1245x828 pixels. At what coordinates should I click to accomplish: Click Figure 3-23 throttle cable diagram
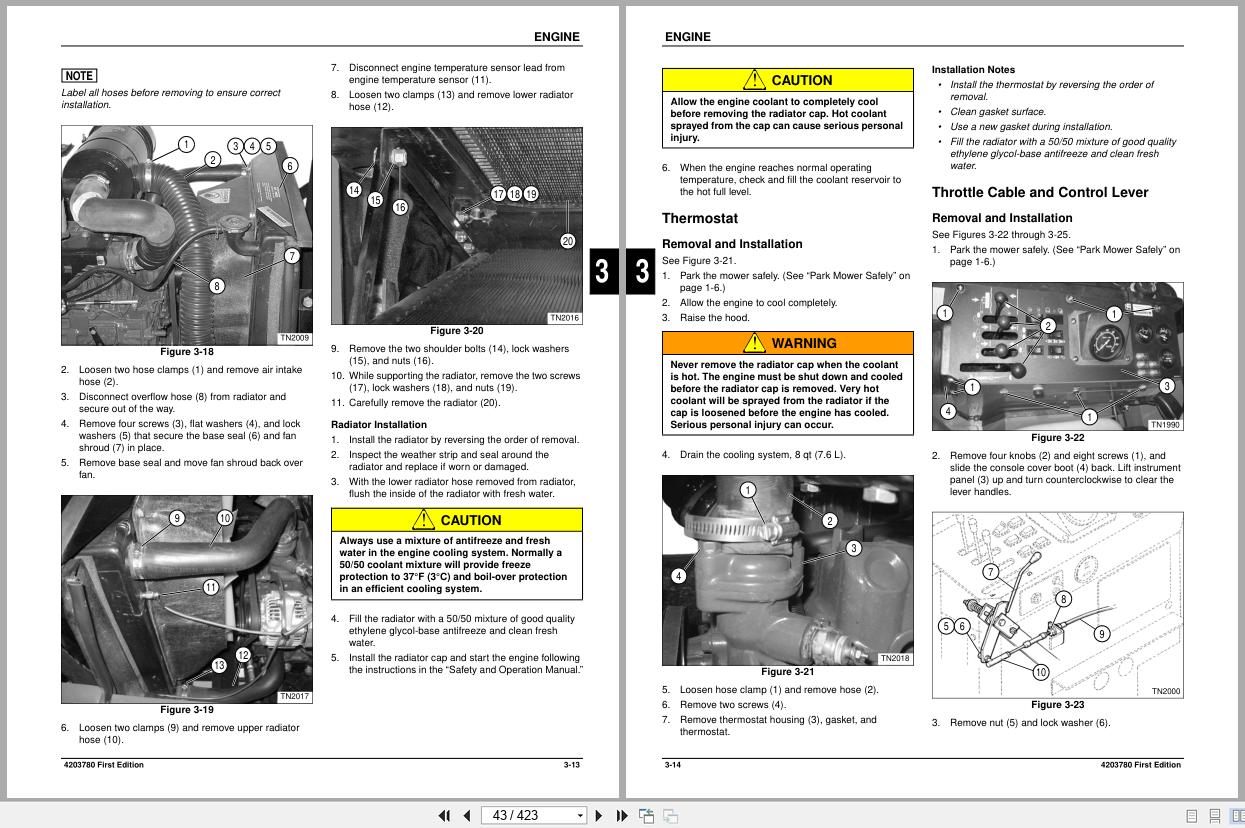(x=1058, y=605)
